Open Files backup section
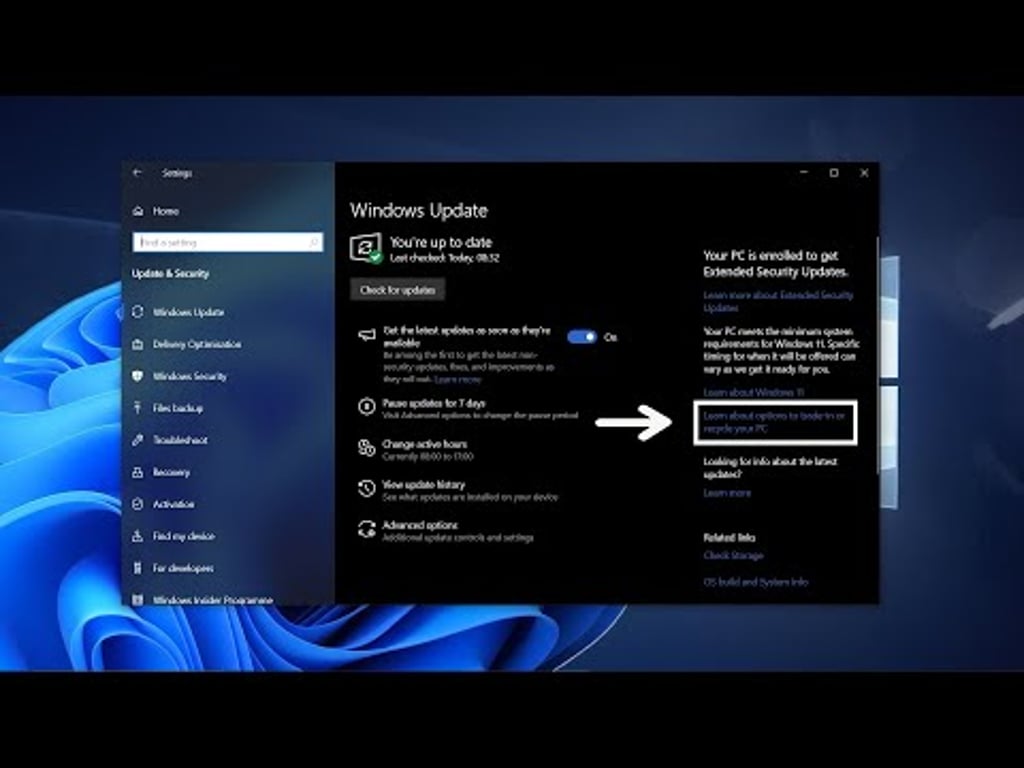The height and width of the screenshot is (768, 1024). pyautogui.click(x=178, y=408)
